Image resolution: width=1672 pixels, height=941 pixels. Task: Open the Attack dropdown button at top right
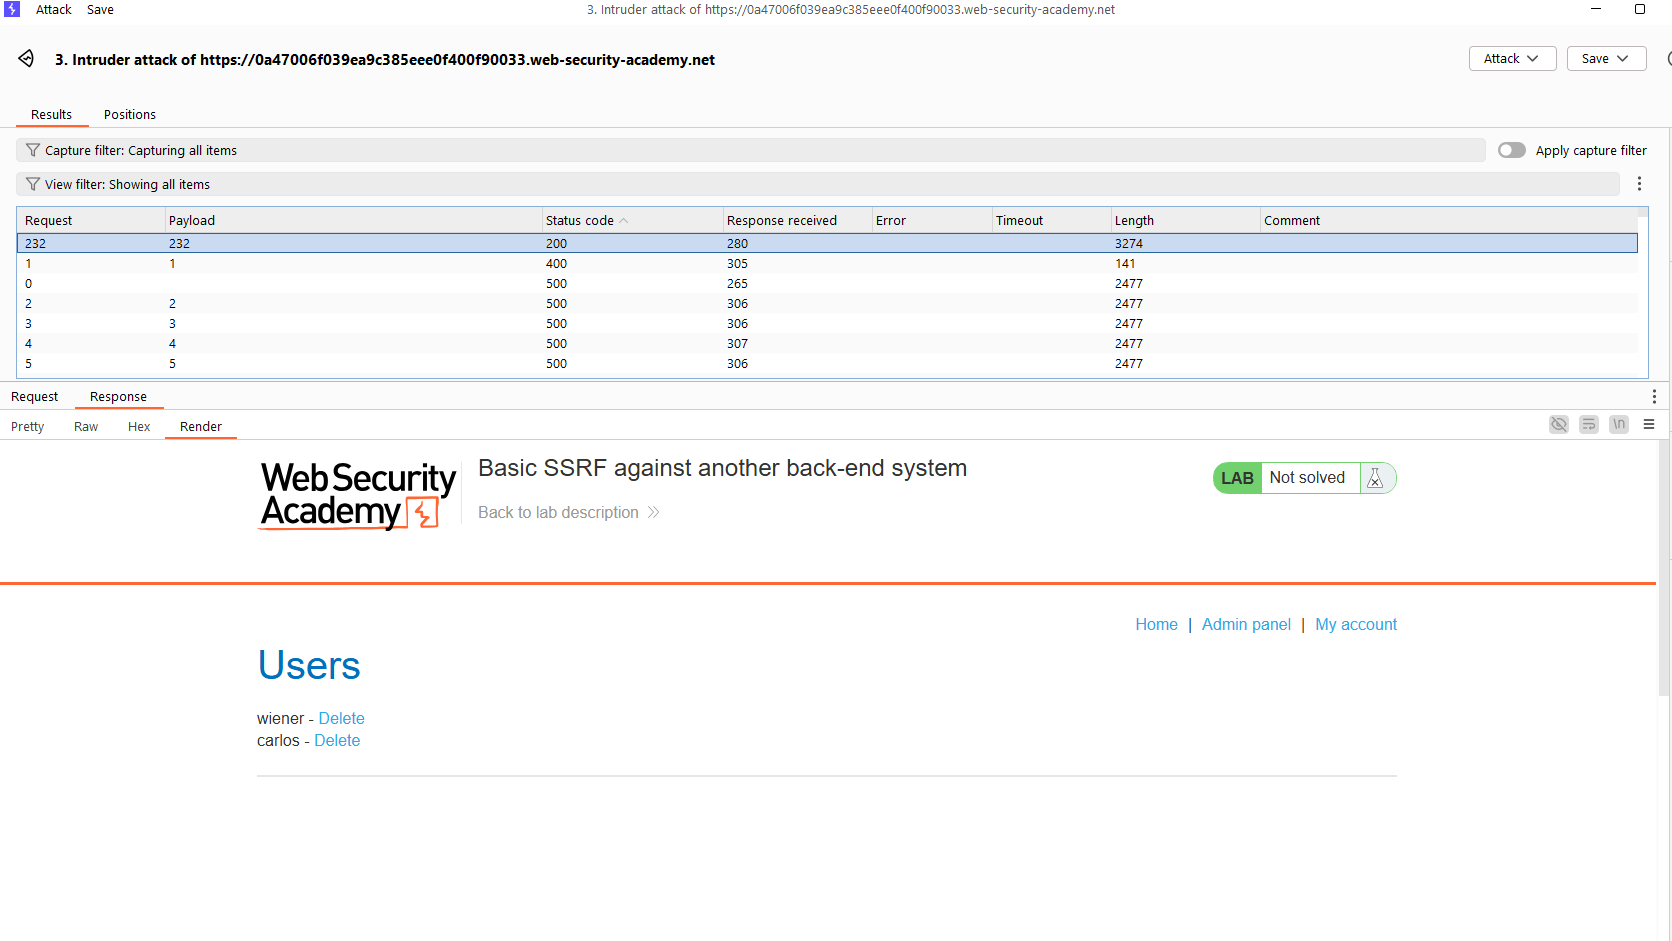pyautogui.click(x=1512, y=59)
